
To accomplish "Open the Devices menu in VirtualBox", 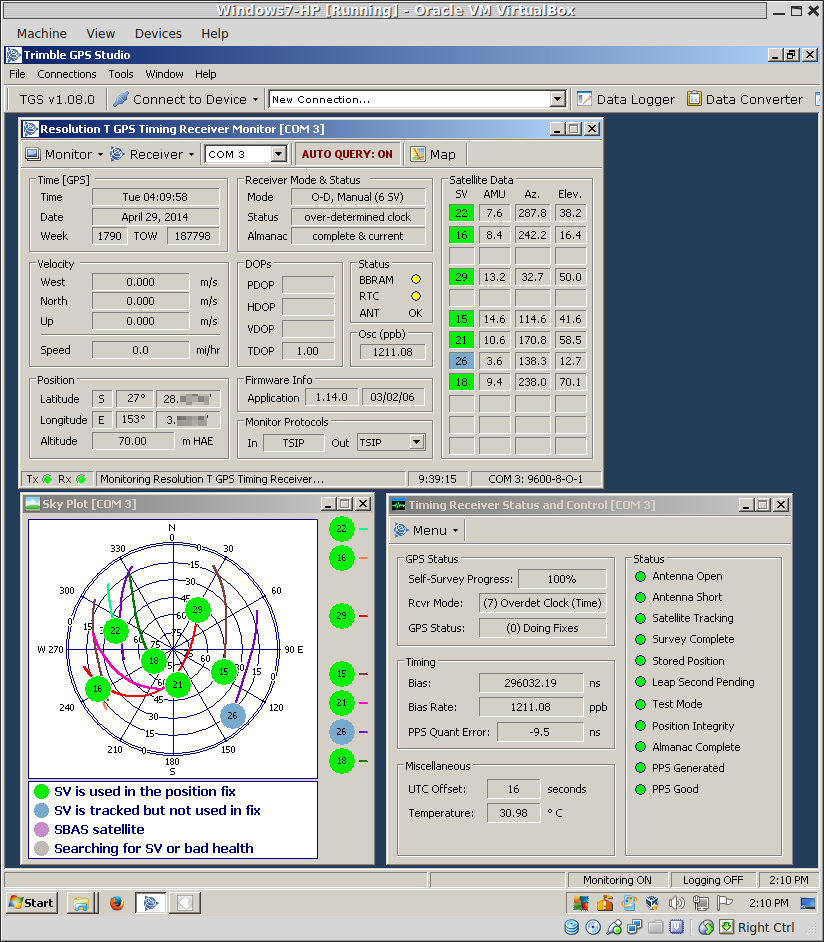I will 158,33.
